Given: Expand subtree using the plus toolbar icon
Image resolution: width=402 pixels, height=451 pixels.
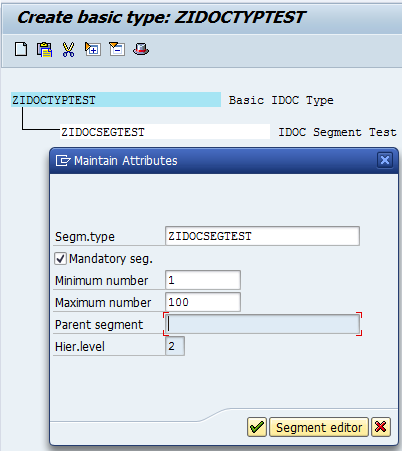Looking at the screenshot, I should coord(93,49).
